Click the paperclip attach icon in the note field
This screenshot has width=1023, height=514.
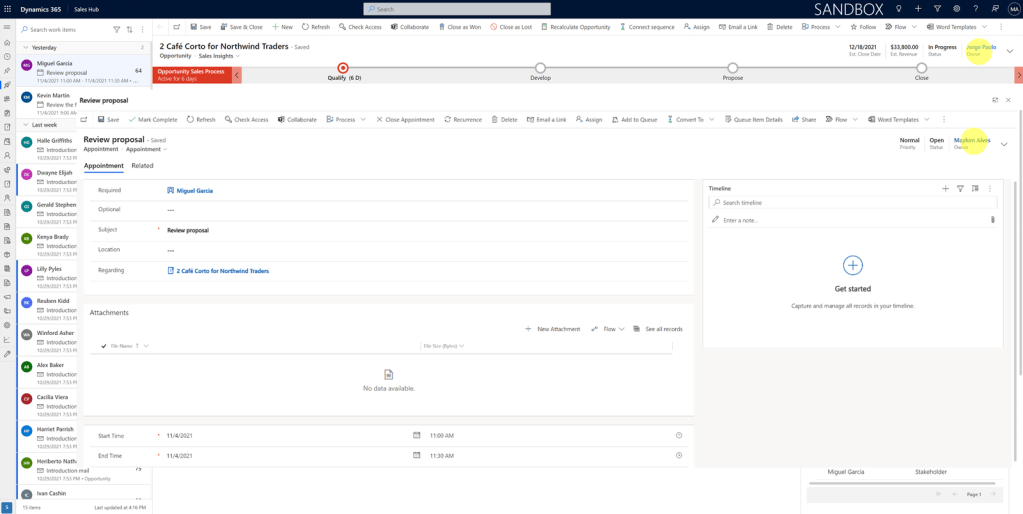coord(992,220)
